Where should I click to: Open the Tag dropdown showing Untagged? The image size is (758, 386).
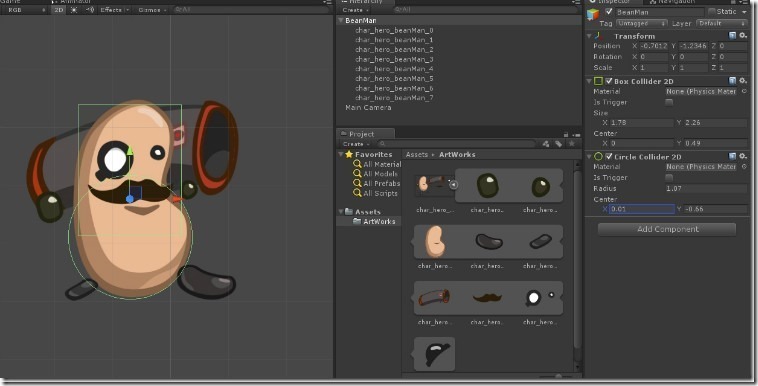coord(641,23)
